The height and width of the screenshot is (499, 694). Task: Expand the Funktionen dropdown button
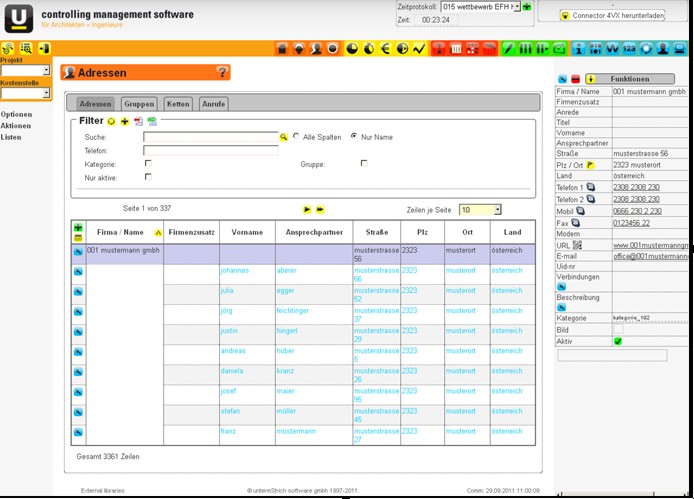tap(630, 79)
